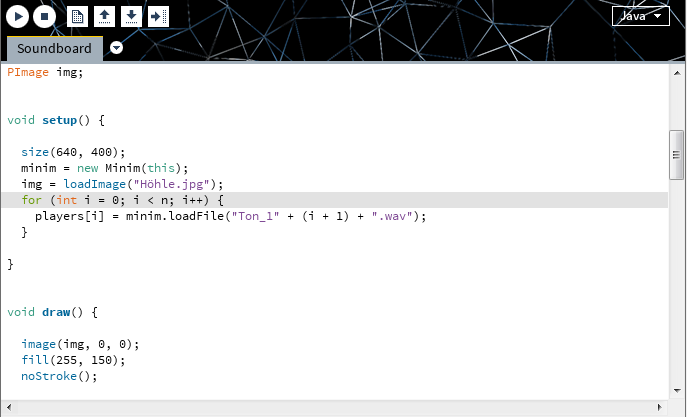Click the horizontal scrollbar right arrow
The width and height of the screenshot is (687, 417).
660,407
